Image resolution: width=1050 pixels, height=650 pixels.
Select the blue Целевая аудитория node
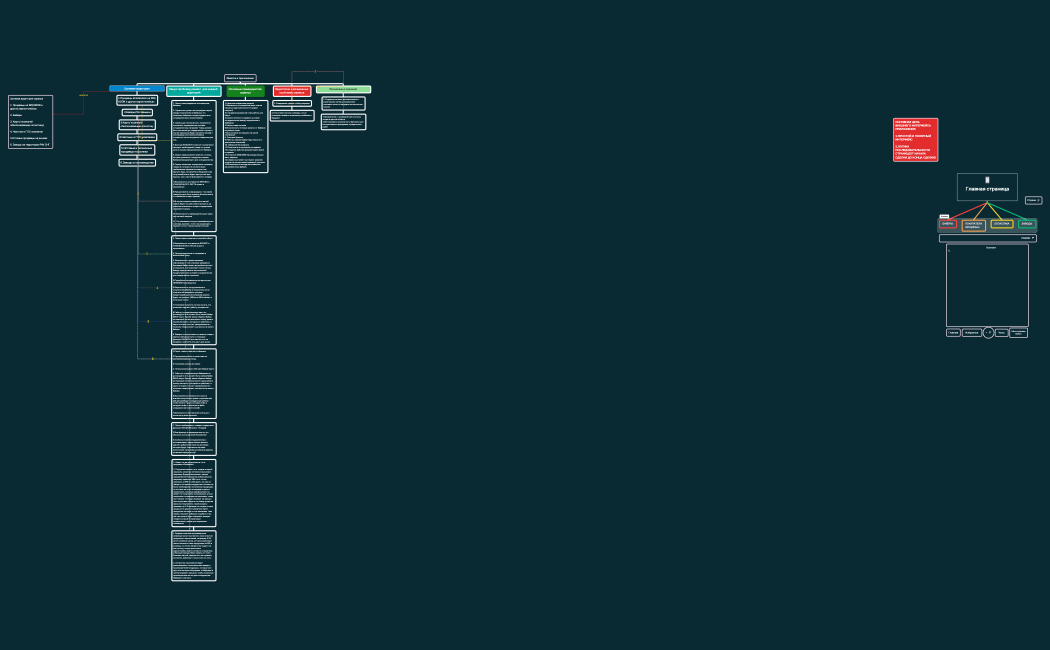[137, 89]
